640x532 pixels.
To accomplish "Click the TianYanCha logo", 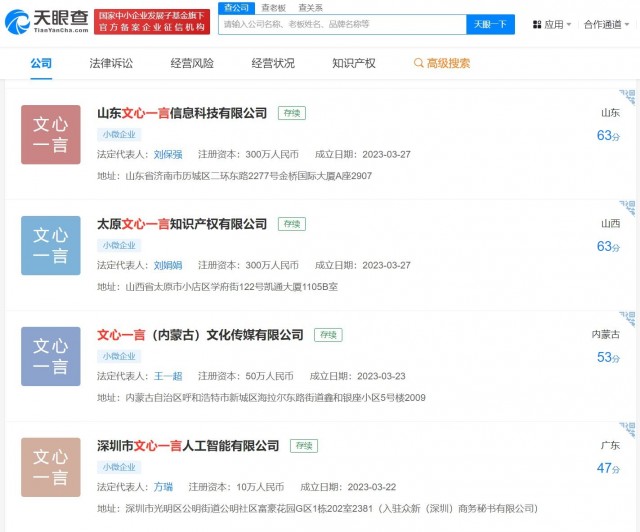I will 47,21.
